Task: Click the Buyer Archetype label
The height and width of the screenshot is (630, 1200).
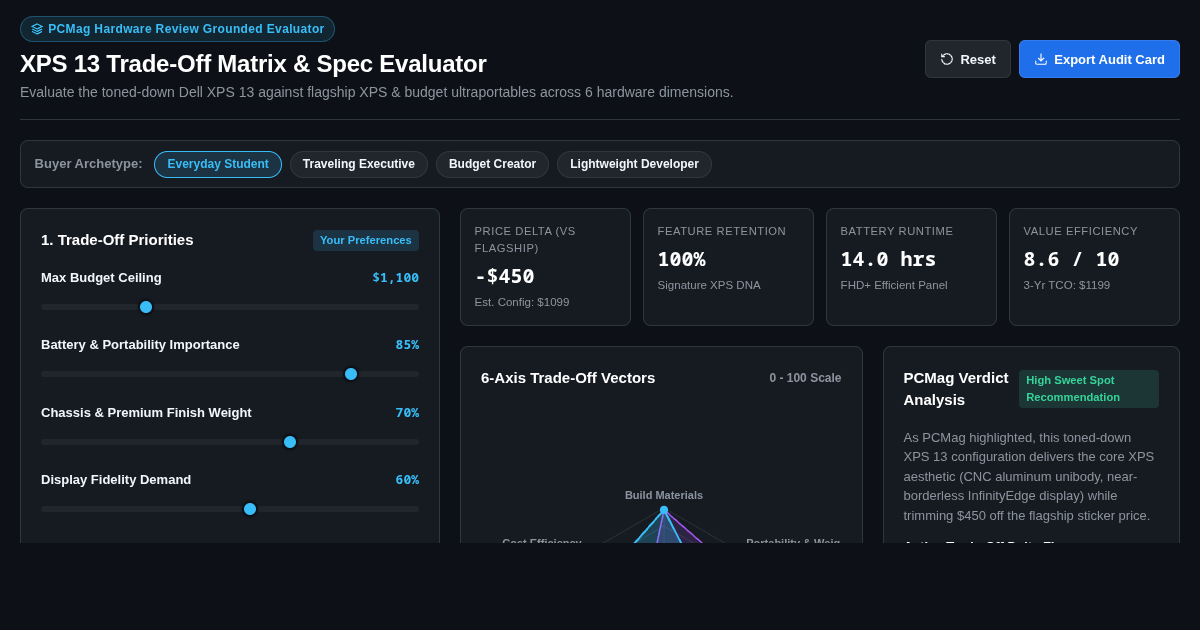Action: coord(89,164)
